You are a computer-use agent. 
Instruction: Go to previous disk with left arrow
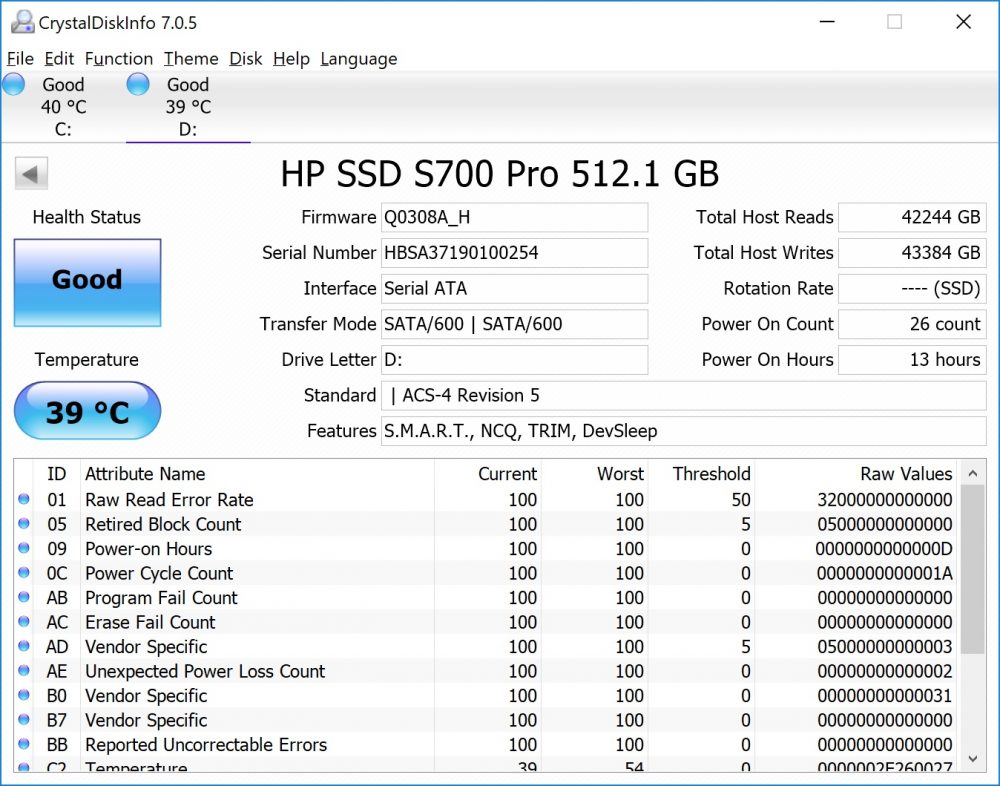pyautogui.click(x=31, y=174)
